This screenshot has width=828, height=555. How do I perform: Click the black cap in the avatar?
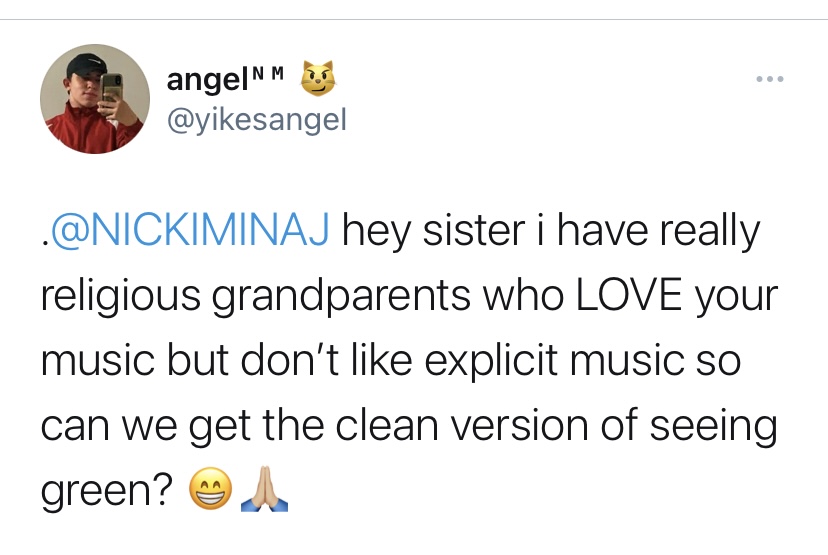tap(87, 64)
